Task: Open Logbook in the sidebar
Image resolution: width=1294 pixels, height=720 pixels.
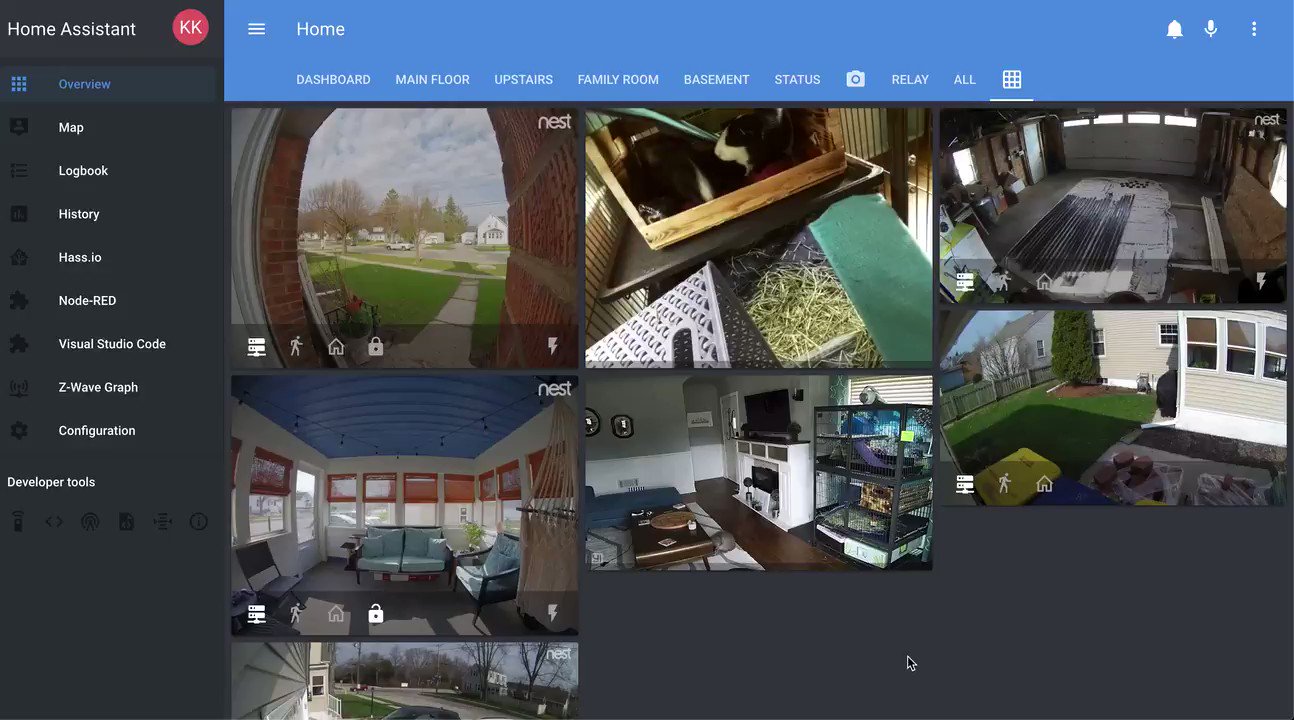Action: tap(108, 171)
